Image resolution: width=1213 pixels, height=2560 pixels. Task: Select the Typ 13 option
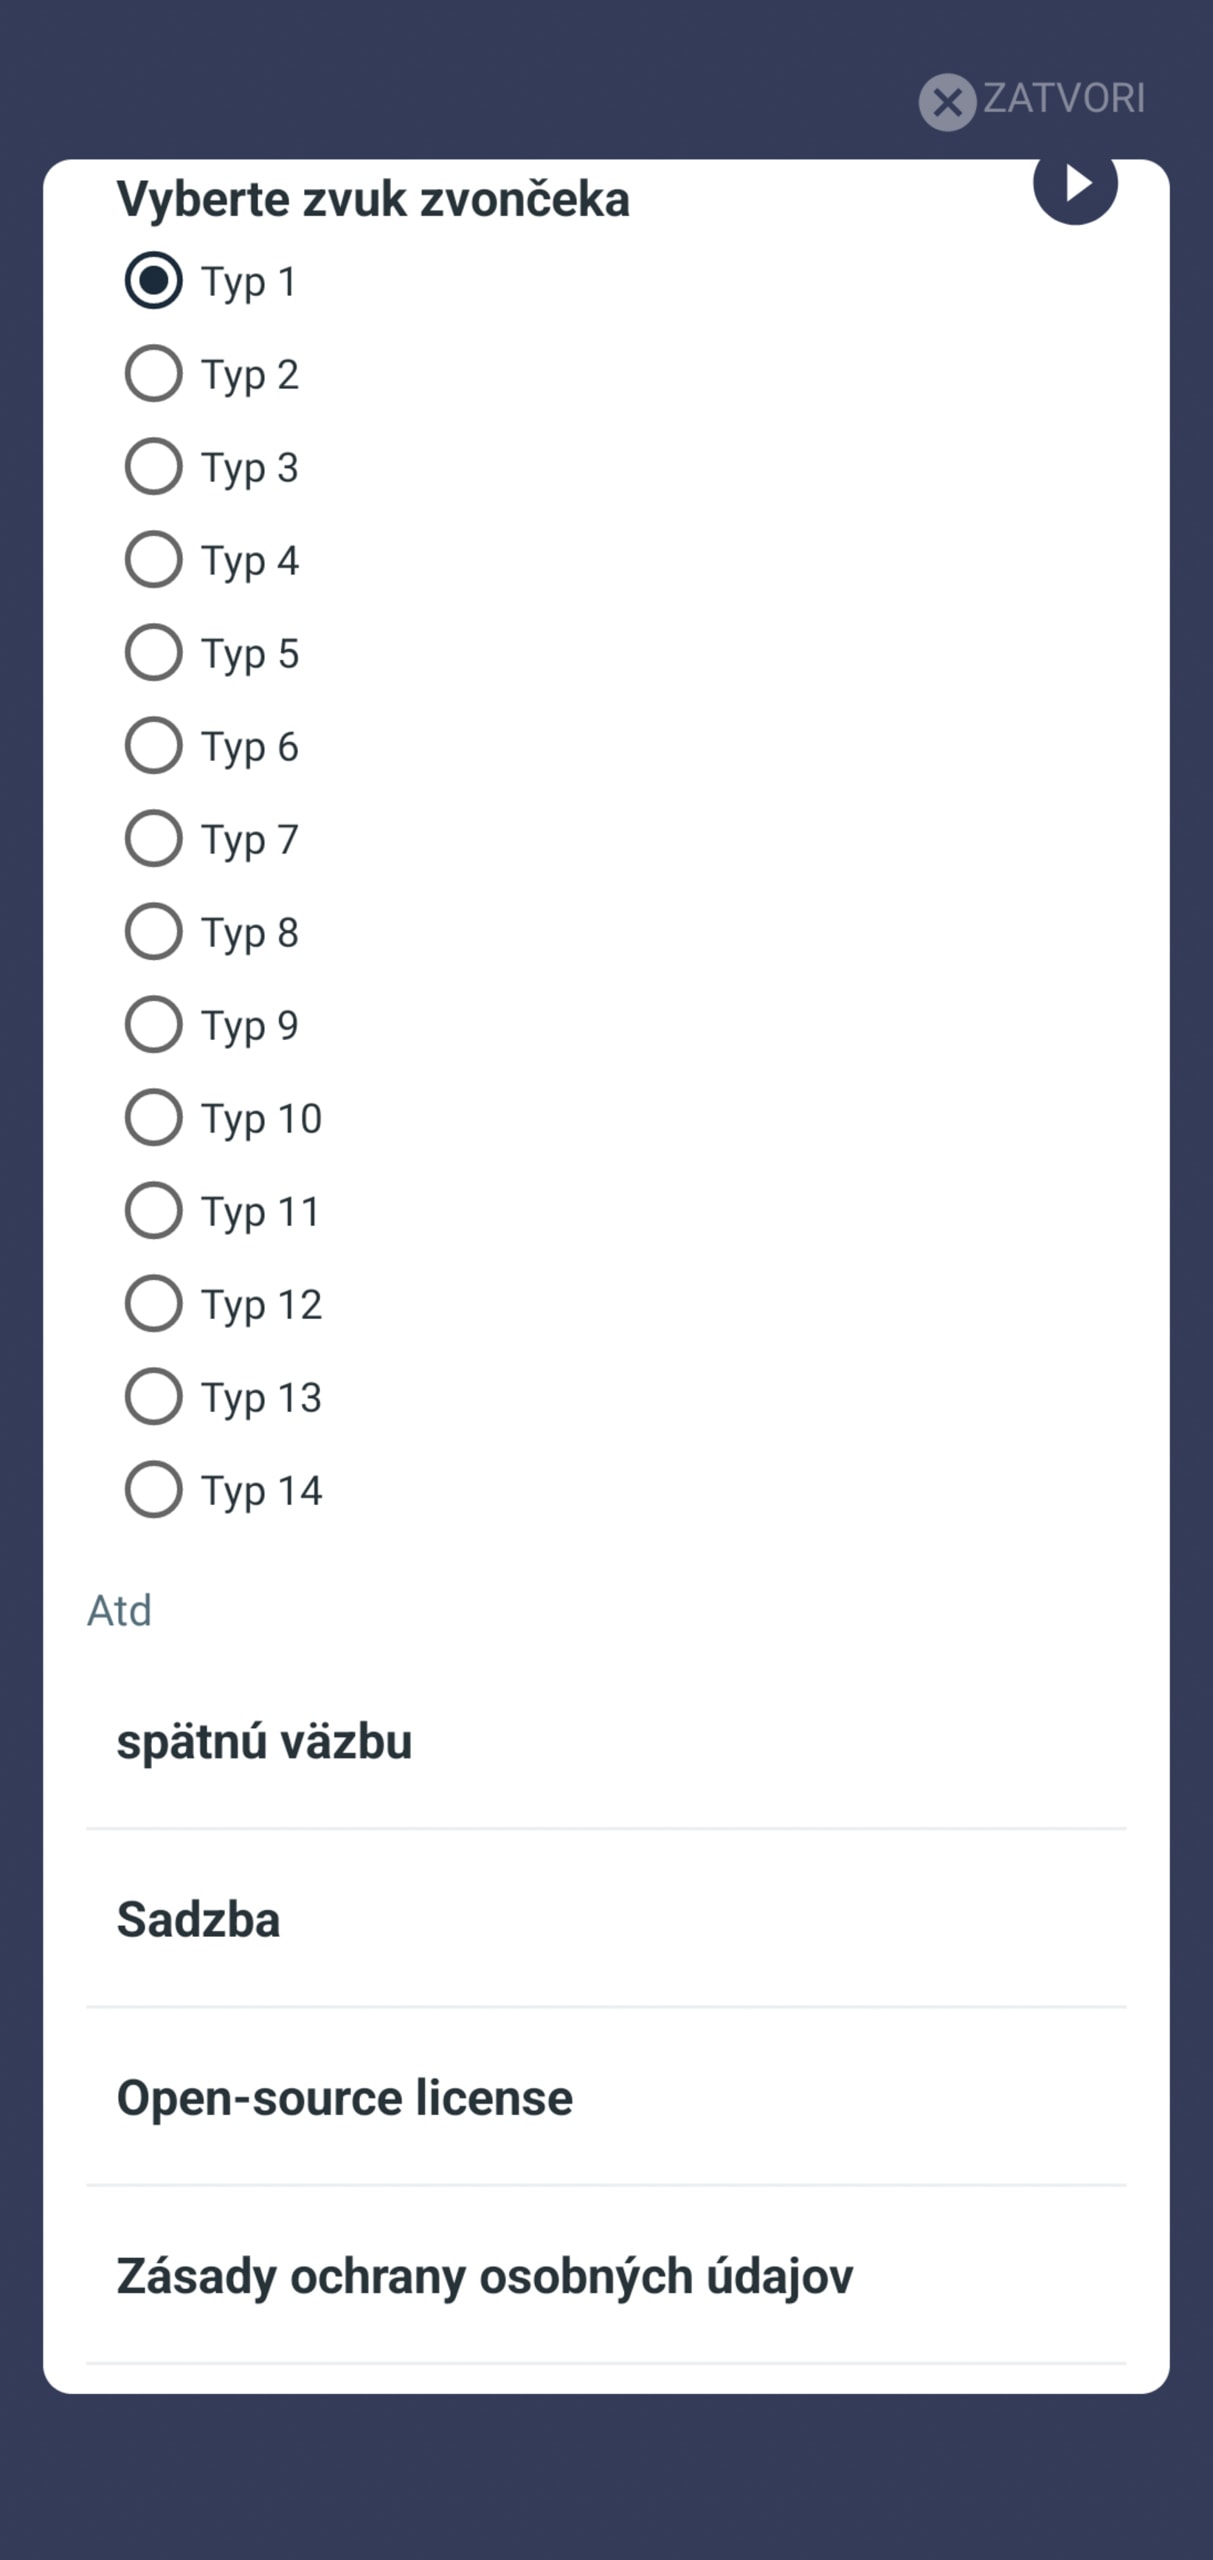point(153,1397)
